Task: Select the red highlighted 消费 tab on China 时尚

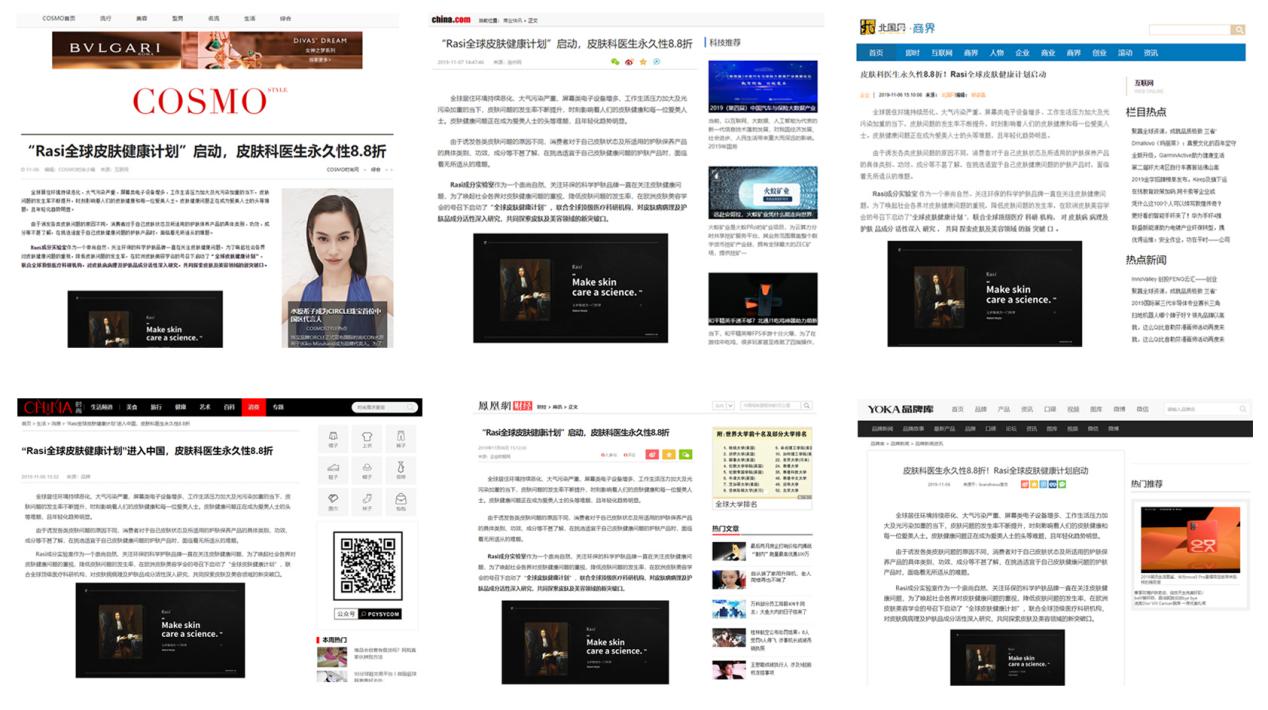Action: point(254,407)
